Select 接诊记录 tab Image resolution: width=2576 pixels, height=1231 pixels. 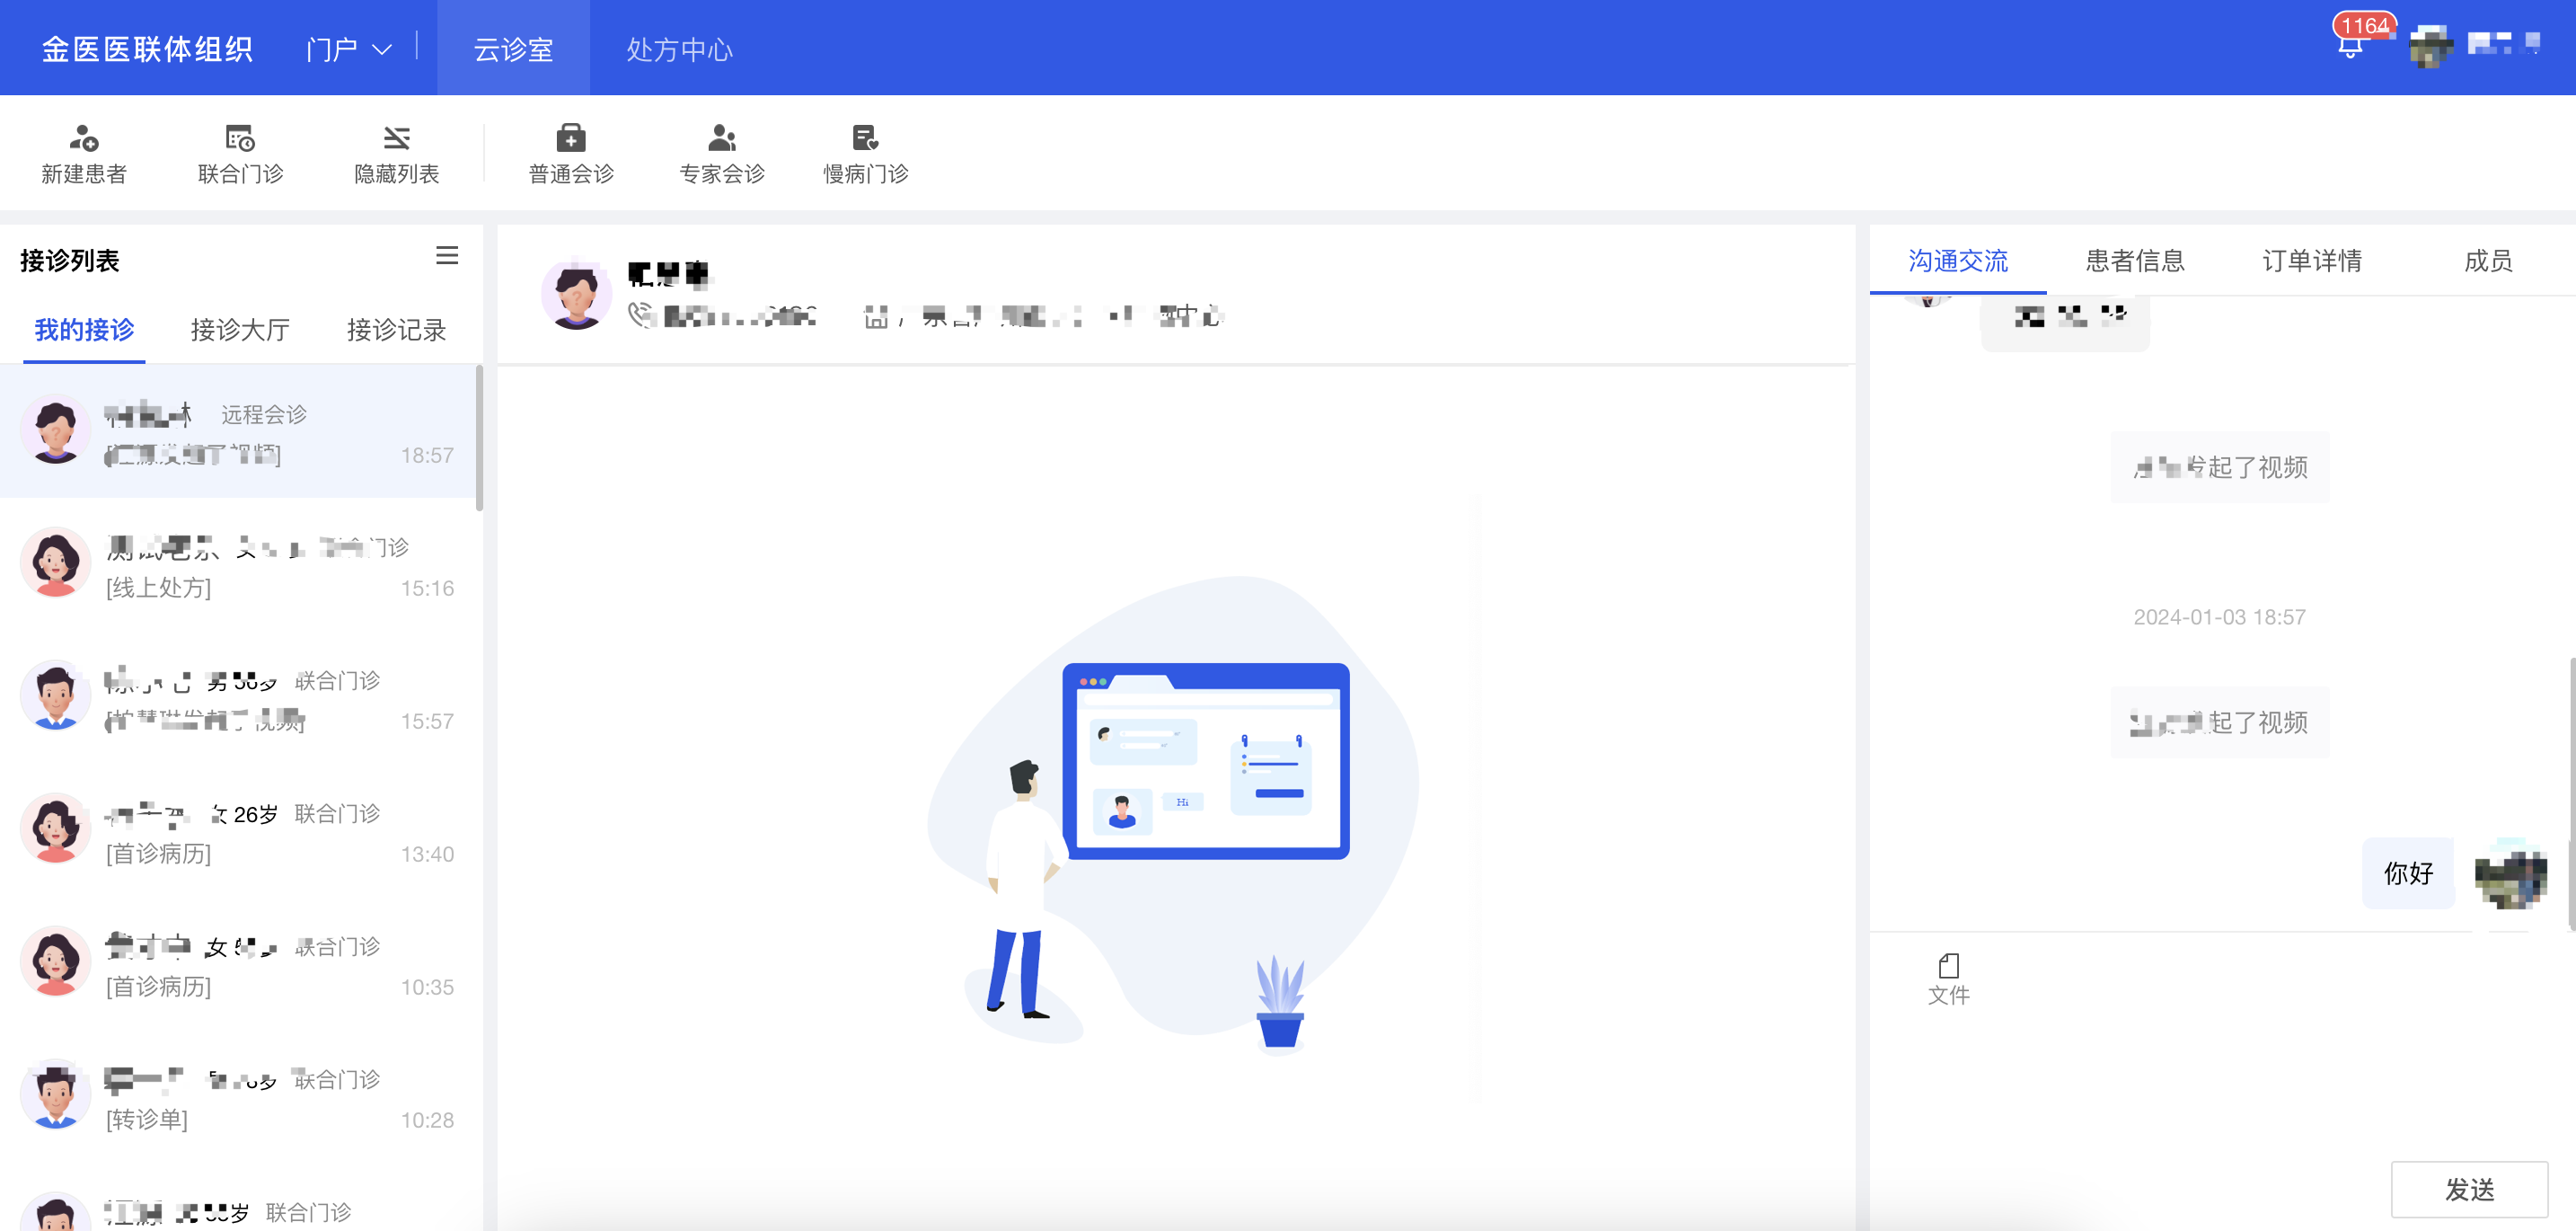coord(396,329)
